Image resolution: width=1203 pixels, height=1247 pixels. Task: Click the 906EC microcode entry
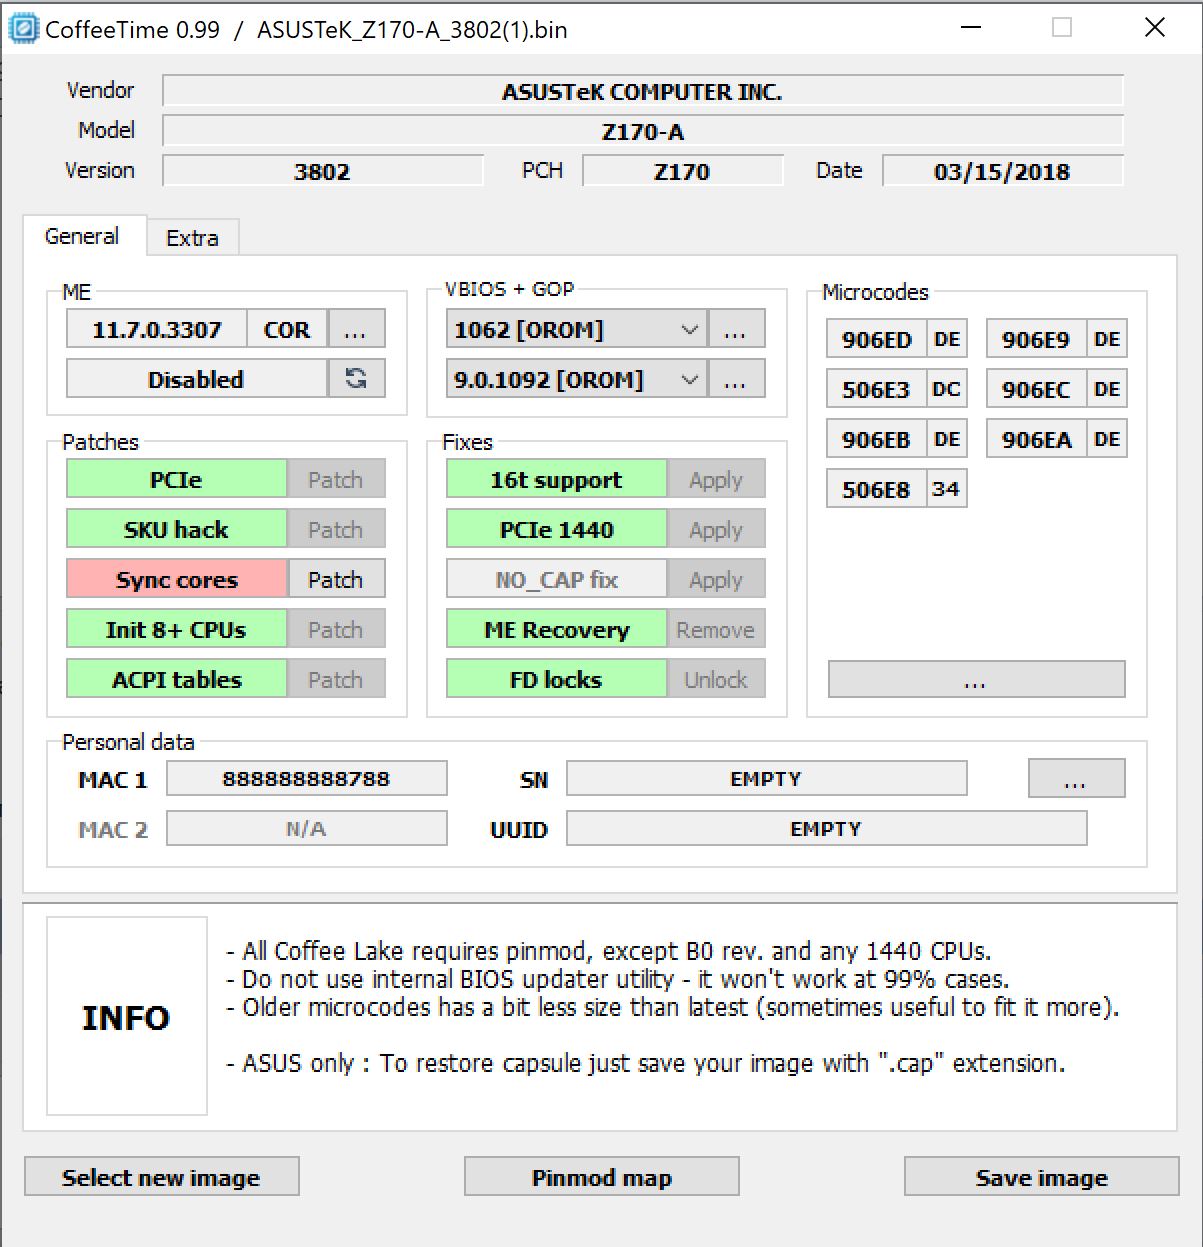point(1037,389)
